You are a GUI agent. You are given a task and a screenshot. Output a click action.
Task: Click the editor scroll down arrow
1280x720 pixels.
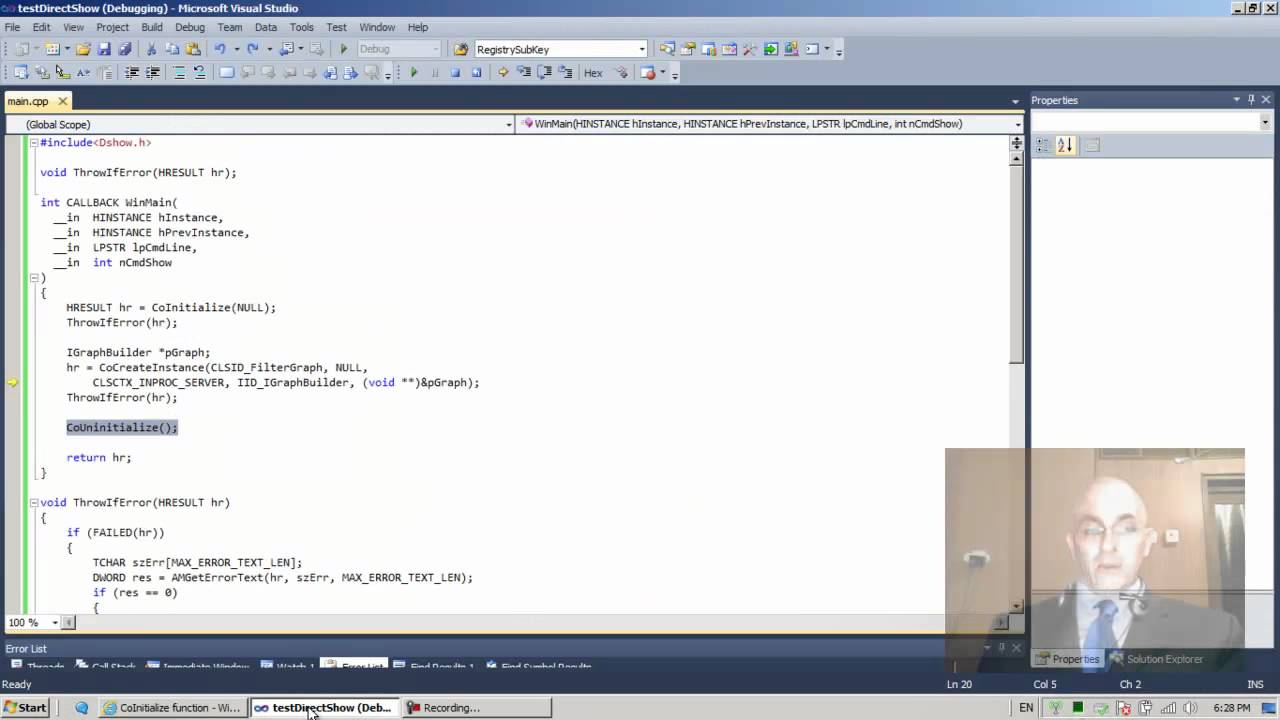1016,606
